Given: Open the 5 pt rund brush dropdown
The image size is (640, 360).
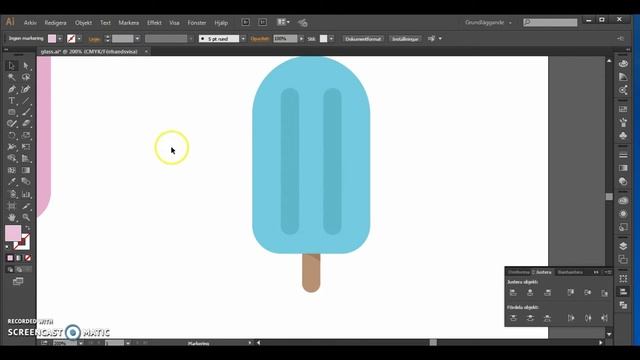Looking at the screenshot, I should point(243,39).
